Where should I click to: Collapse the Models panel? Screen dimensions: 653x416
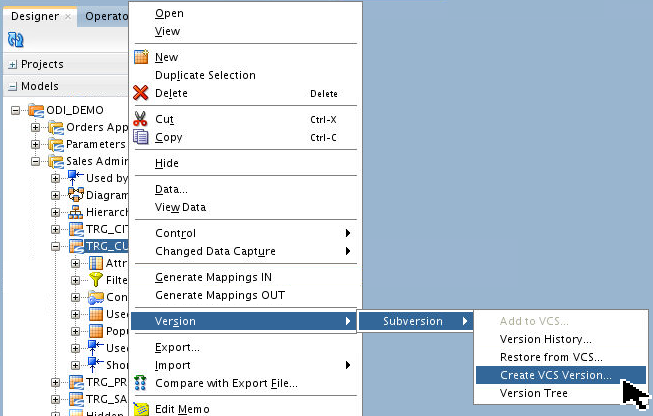click(12, 86)
